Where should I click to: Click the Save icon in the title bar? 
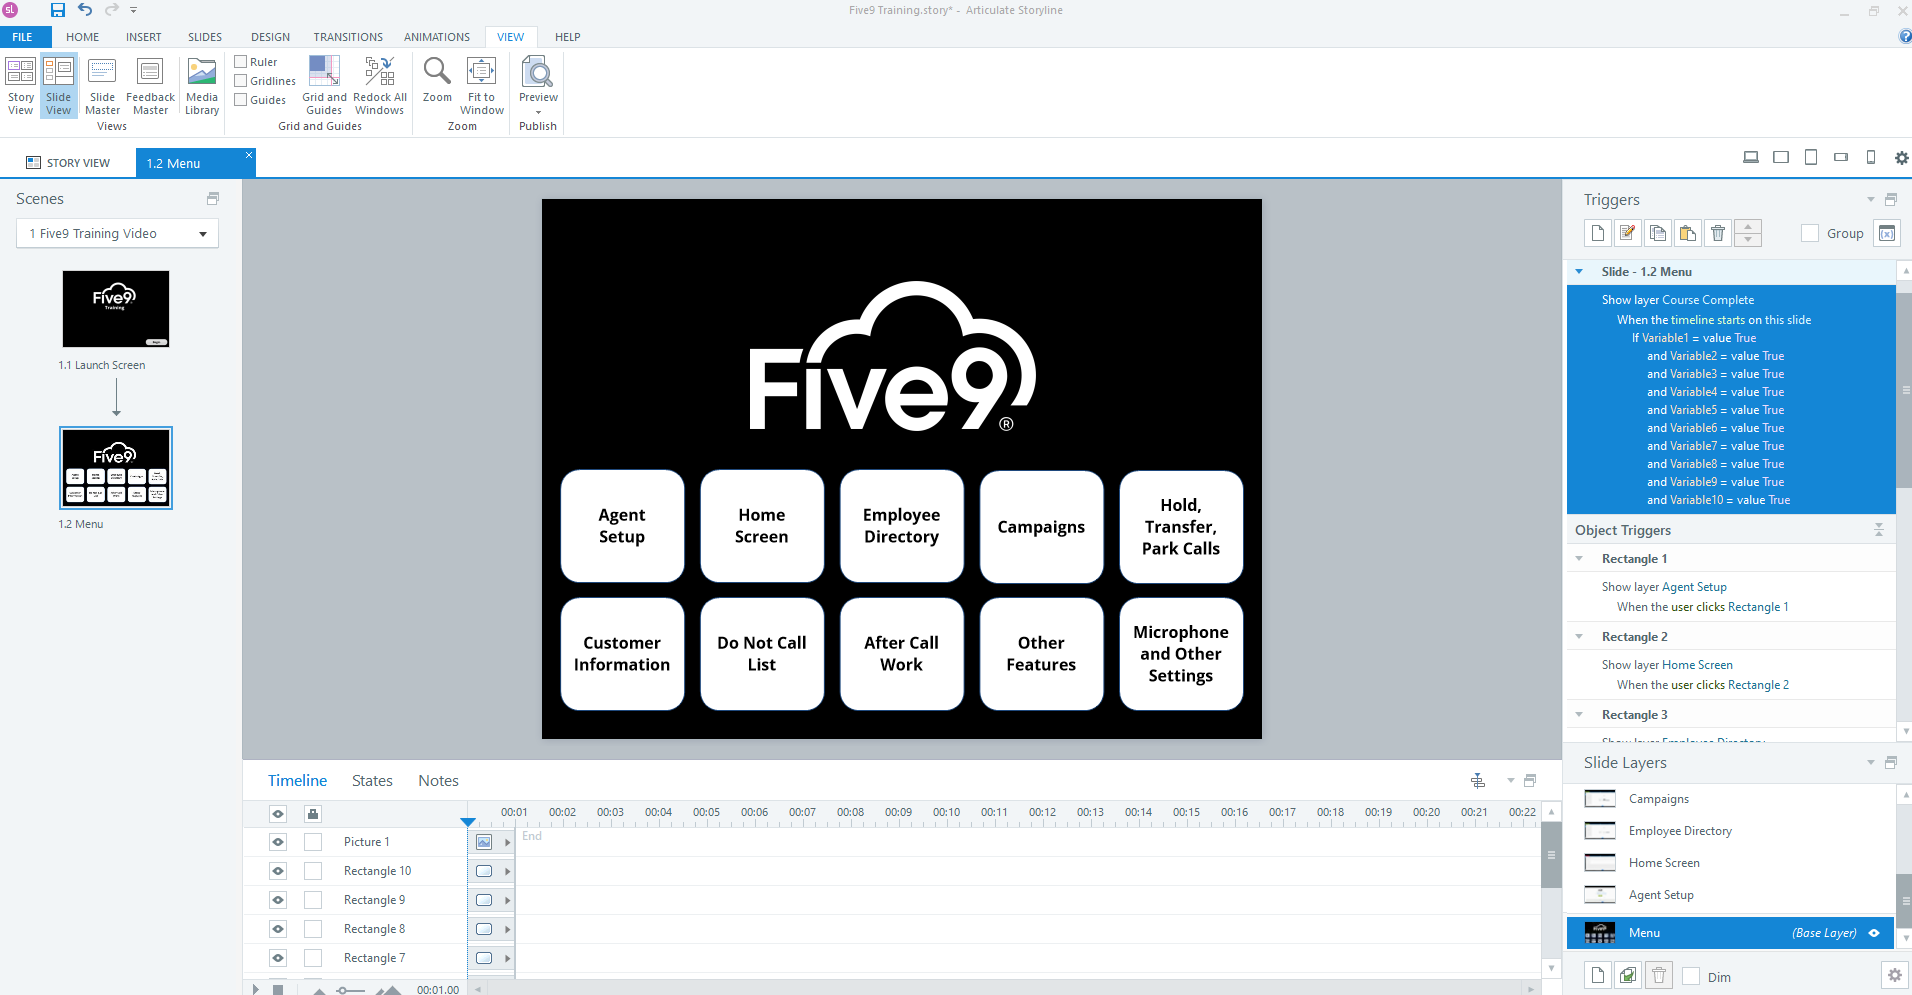pos(57,10)
